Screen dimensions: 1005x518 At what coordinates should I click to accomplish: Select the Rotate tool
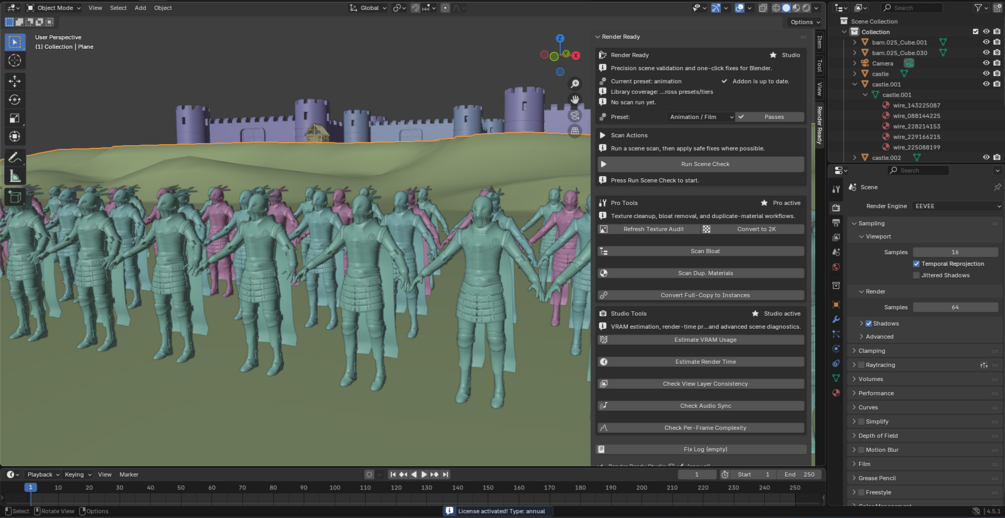point(15,100)
